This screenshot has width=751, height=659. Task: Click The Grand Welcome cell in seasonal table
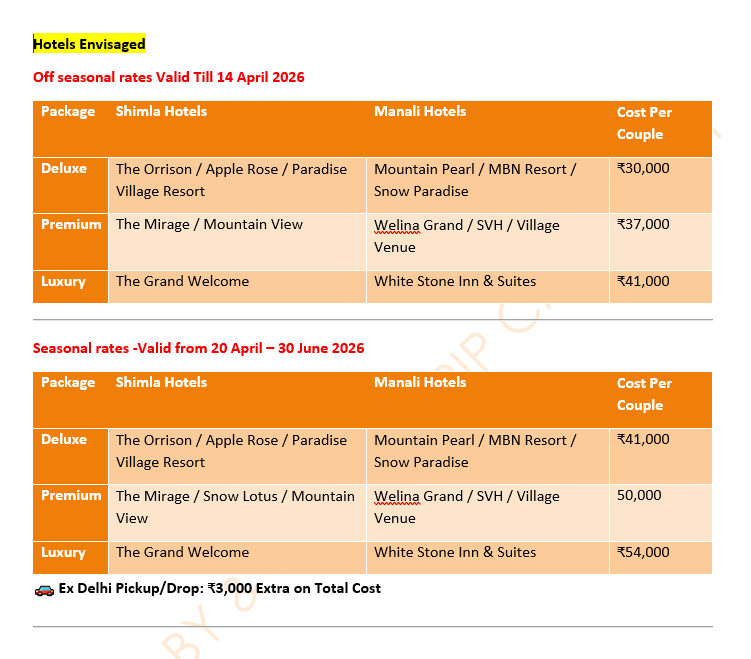tap(182, 552)
